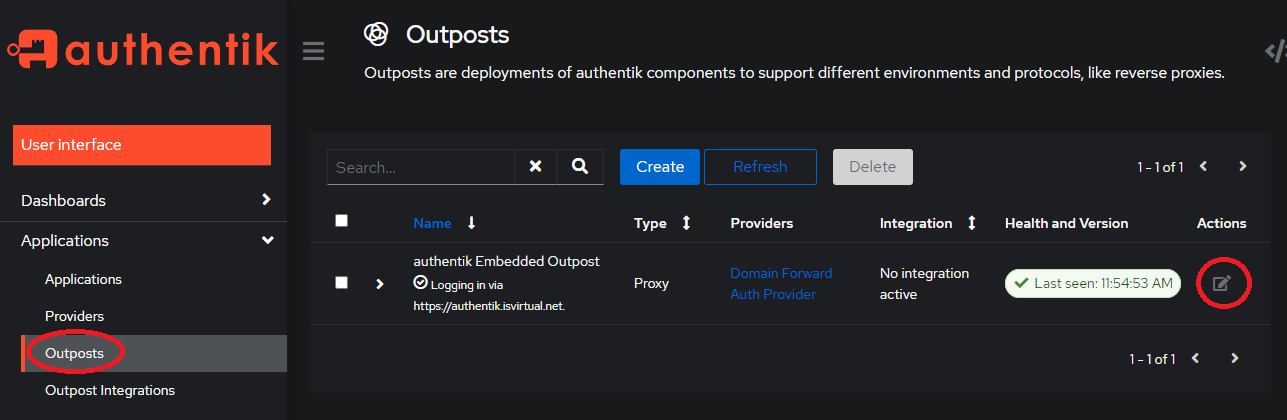
Task: Select Outposts in the sidebar
Action: point(74,353)
